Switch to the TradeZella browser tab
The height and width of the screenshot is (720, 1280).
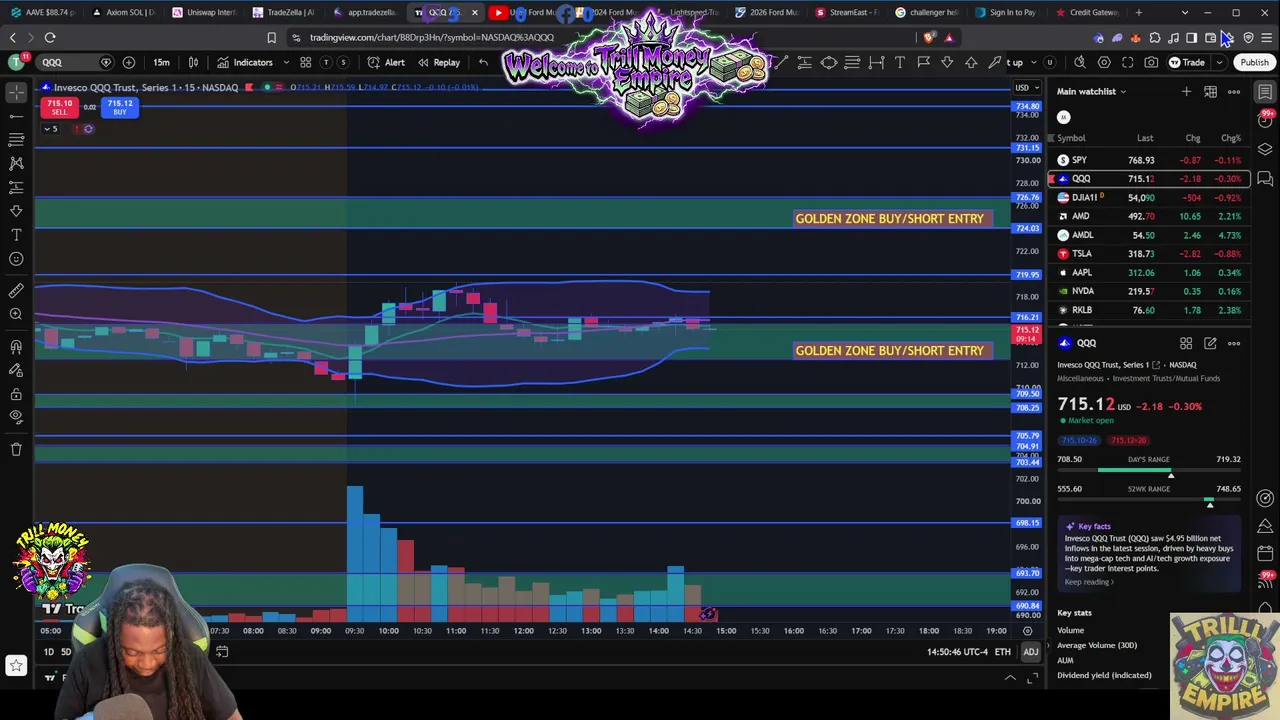(x=285, y=12)
